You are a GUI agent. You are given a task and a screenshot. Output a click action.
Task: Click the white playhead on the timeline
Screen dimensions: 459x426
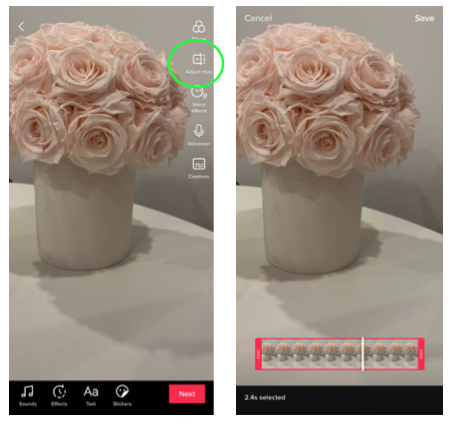363,354
